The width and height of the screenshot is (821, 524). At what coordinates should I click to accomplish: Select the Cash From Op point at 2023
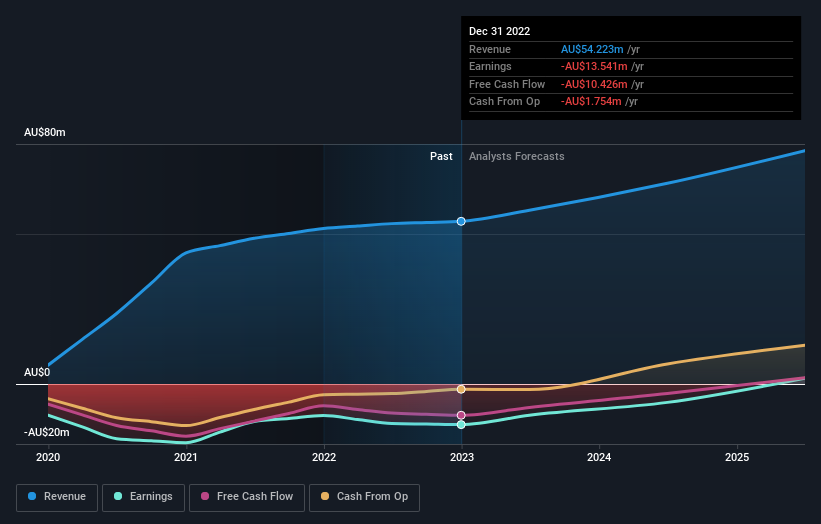(x=461, y=389)
